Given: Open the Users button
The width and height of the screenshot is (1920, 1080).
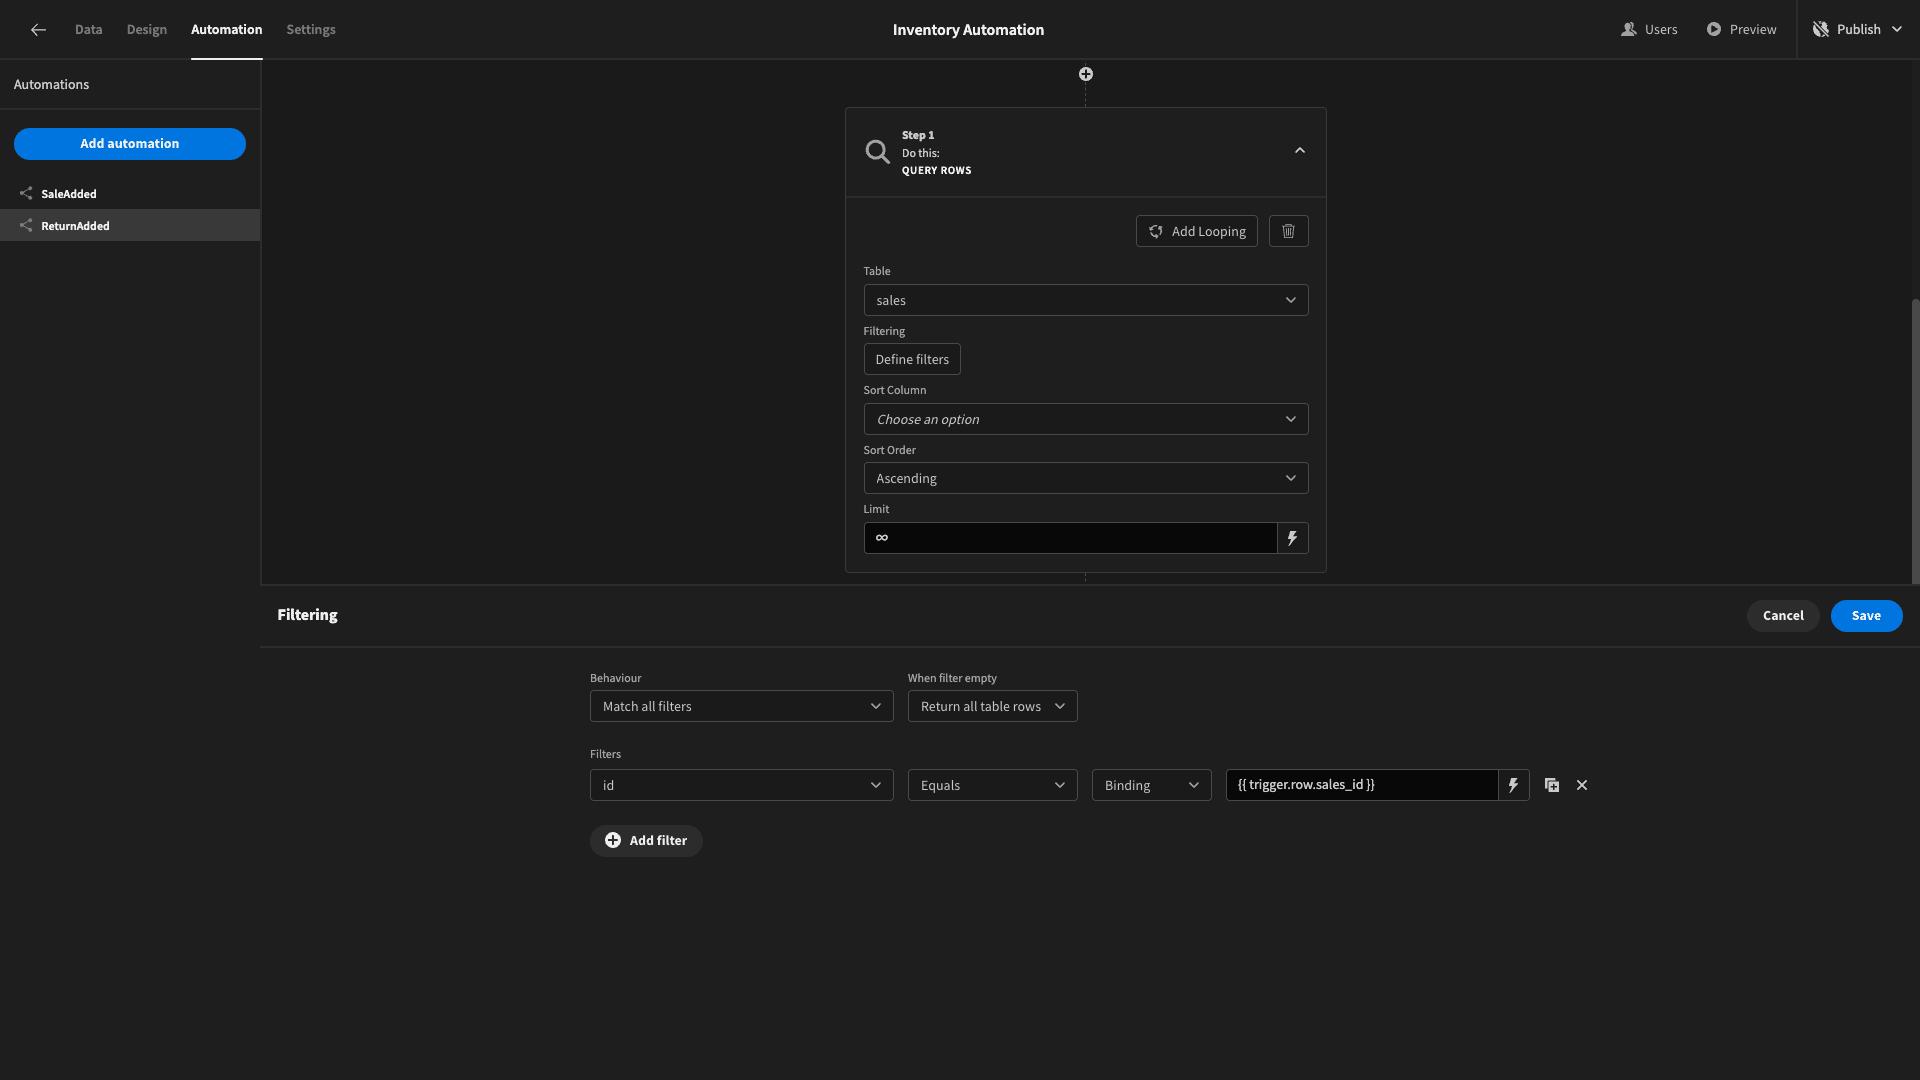Looking at the screenshot, I should pyautogui.click(x=1649, y=30).
